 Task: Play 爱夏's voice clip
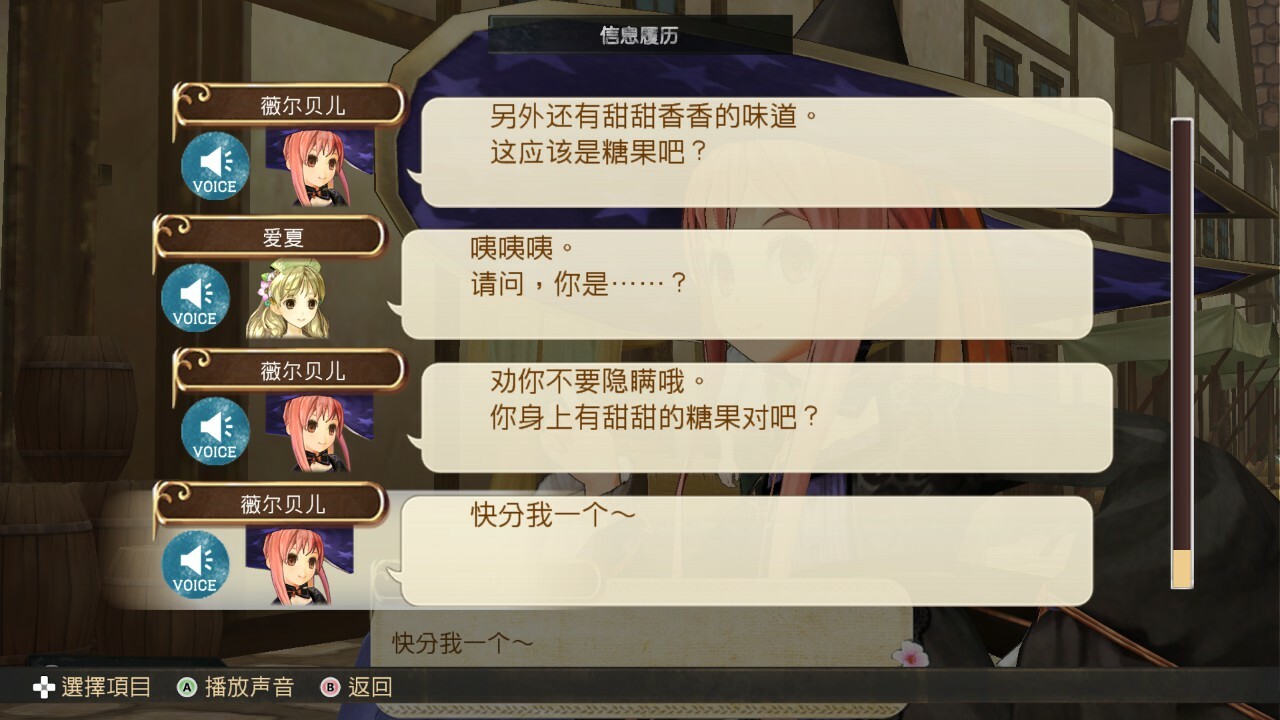(x=195, y=298)
